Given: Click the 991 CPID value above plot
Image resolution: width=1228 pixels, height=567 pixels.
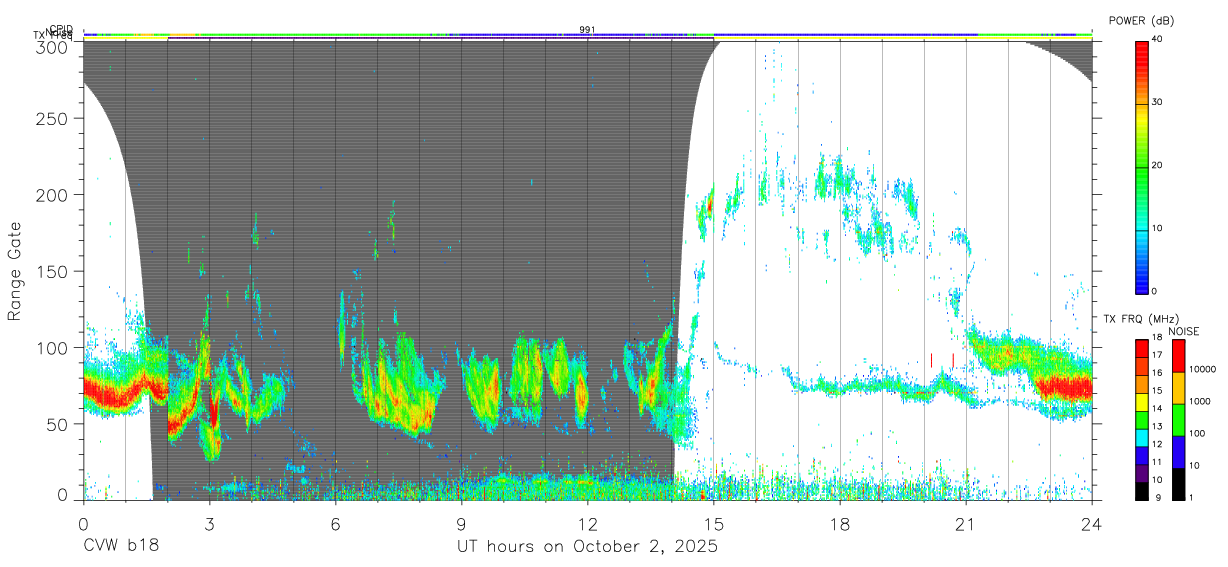Looking at the screenshot, I should click(587, 29).
